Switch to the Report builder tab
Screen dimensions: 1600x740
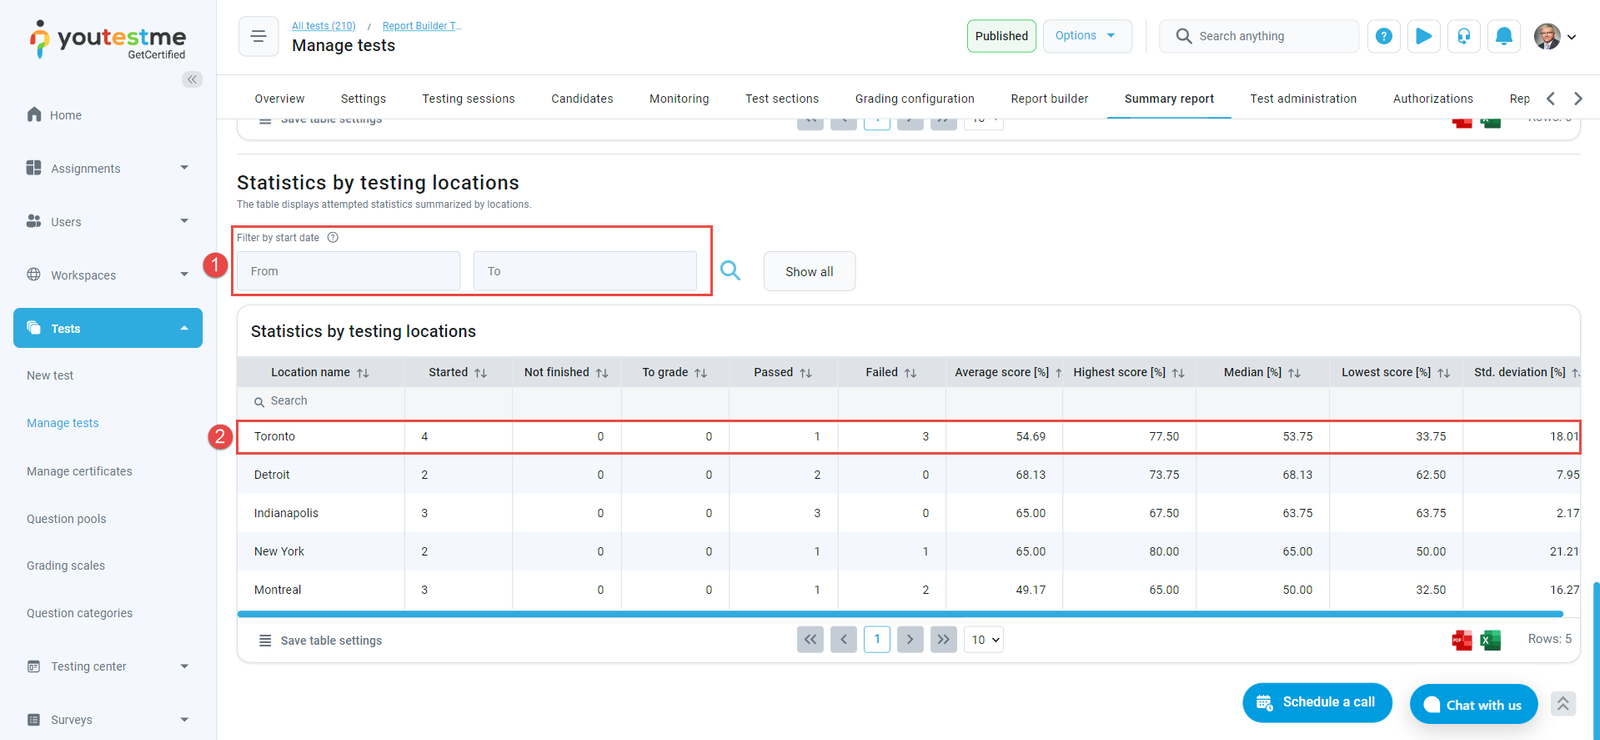pos(1049,99)
